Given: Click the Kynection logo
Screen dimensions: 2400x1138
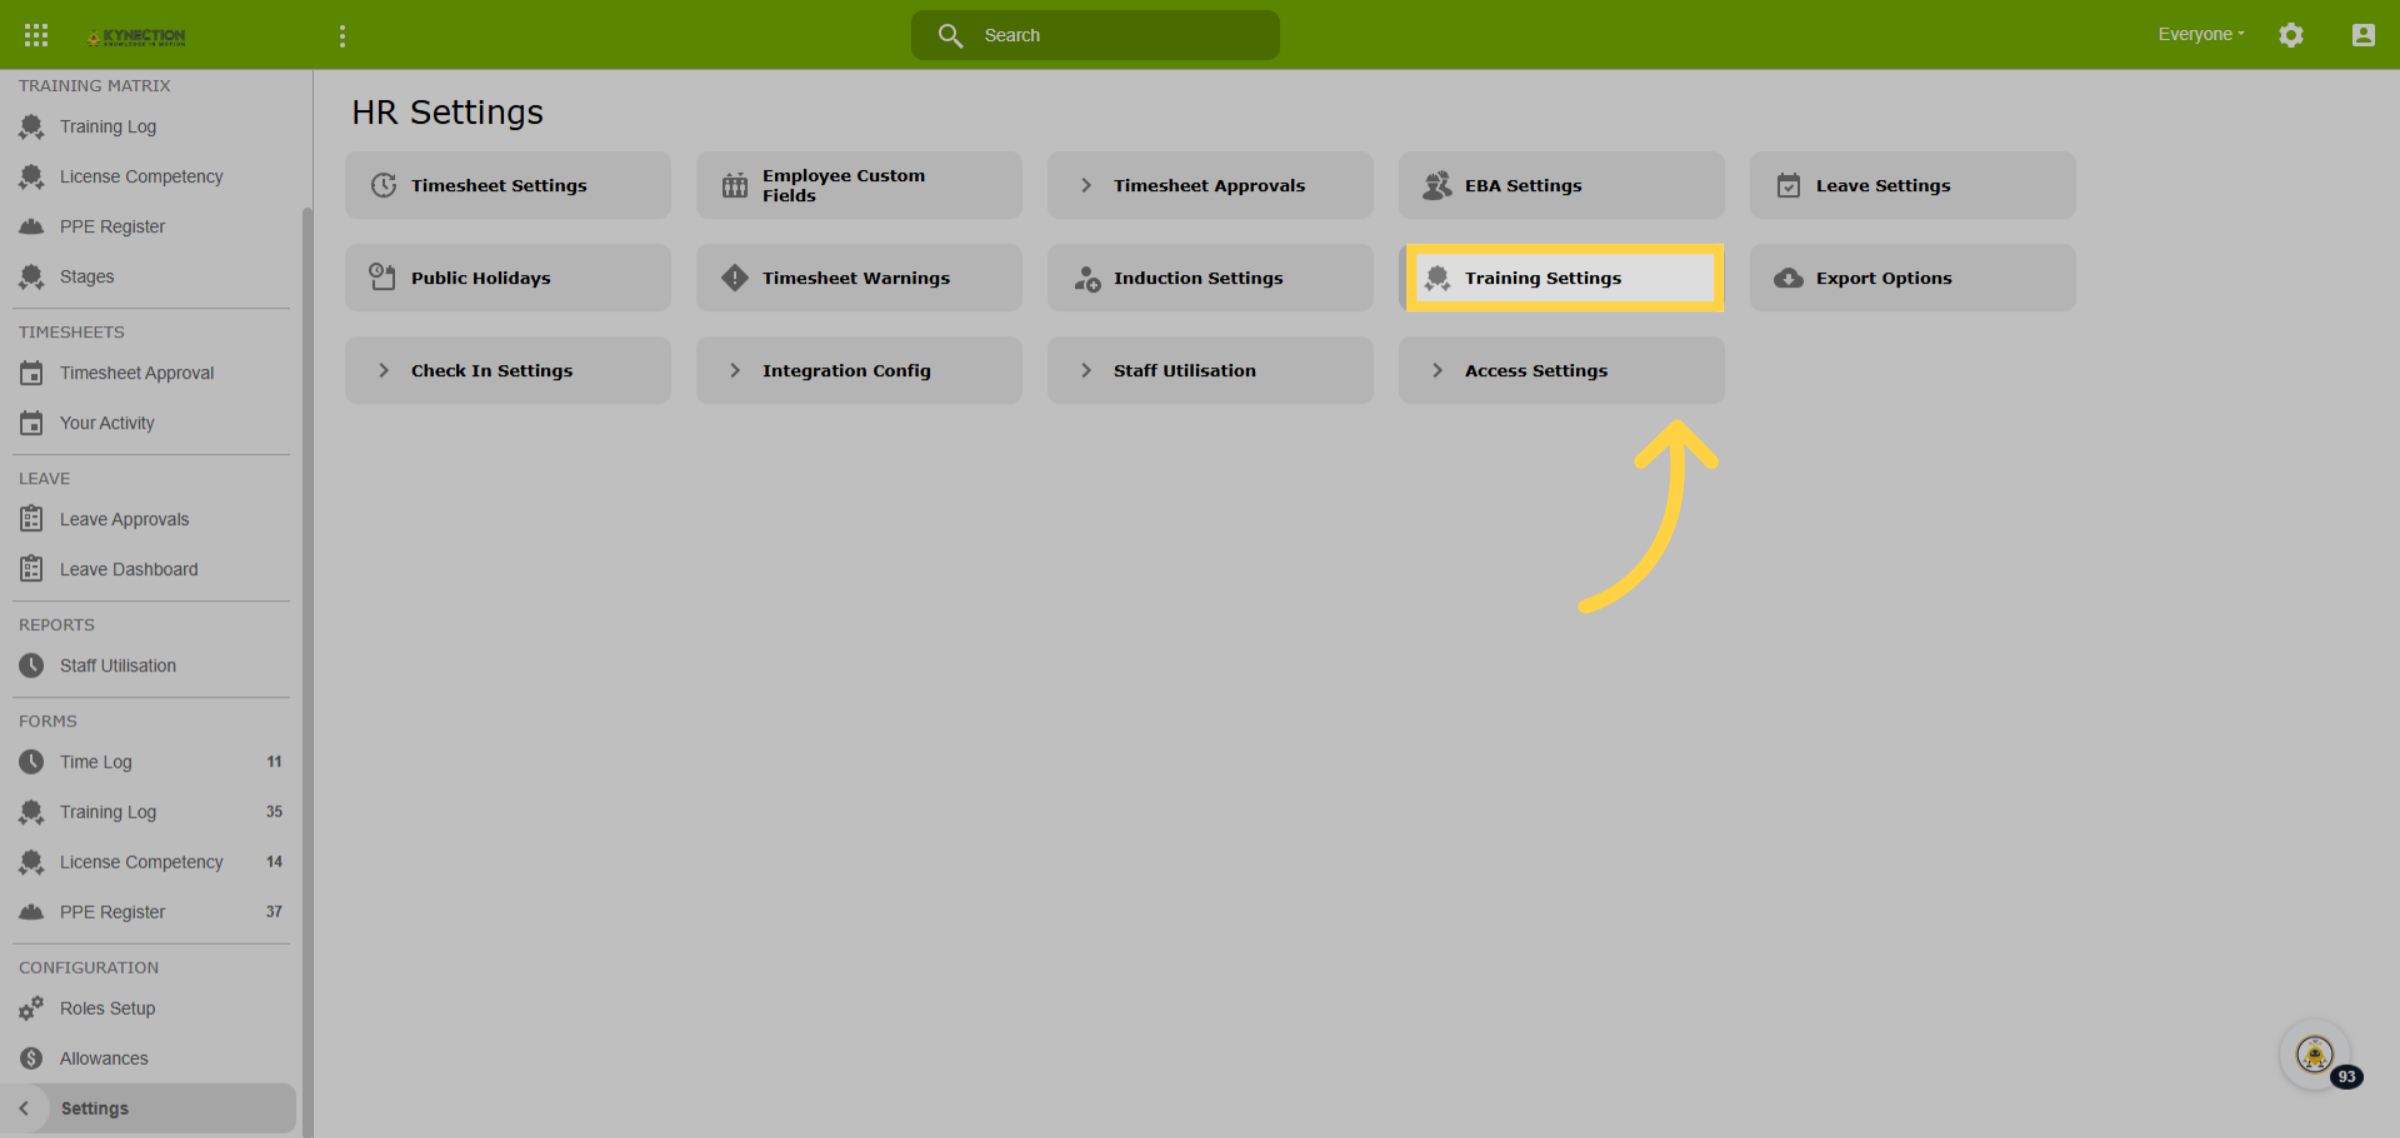Looking at the screenshot, I should coord(136,37).
